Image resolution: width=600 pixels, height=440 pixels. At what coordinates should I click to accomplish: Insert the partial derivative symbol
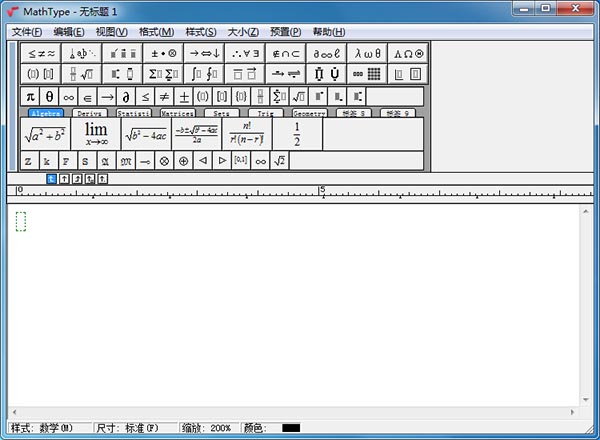(x=126, y=96)
